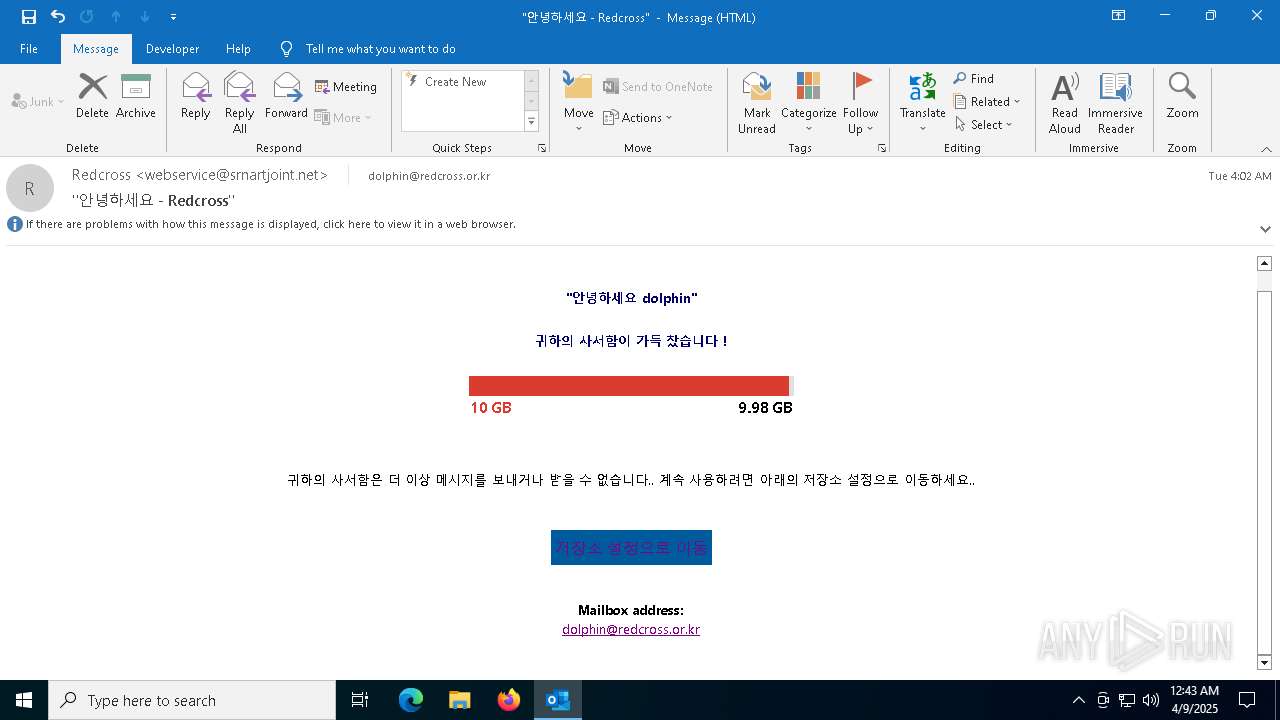Delete this message
1280x720 pixels.
[x=92, y=96]
